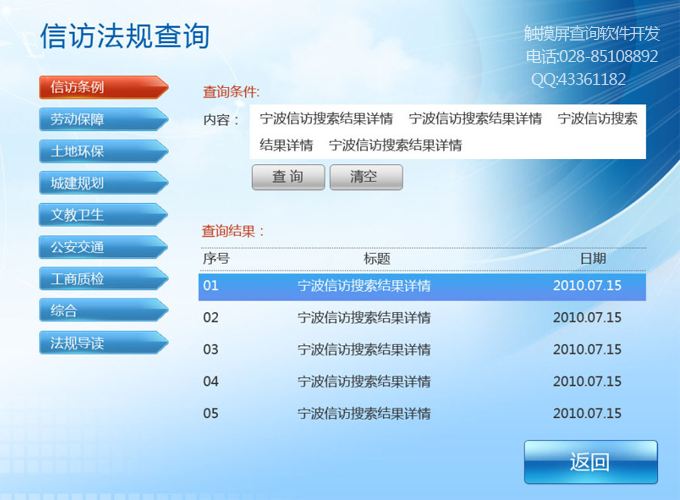Click the 标题 column header

pos(377,259)
